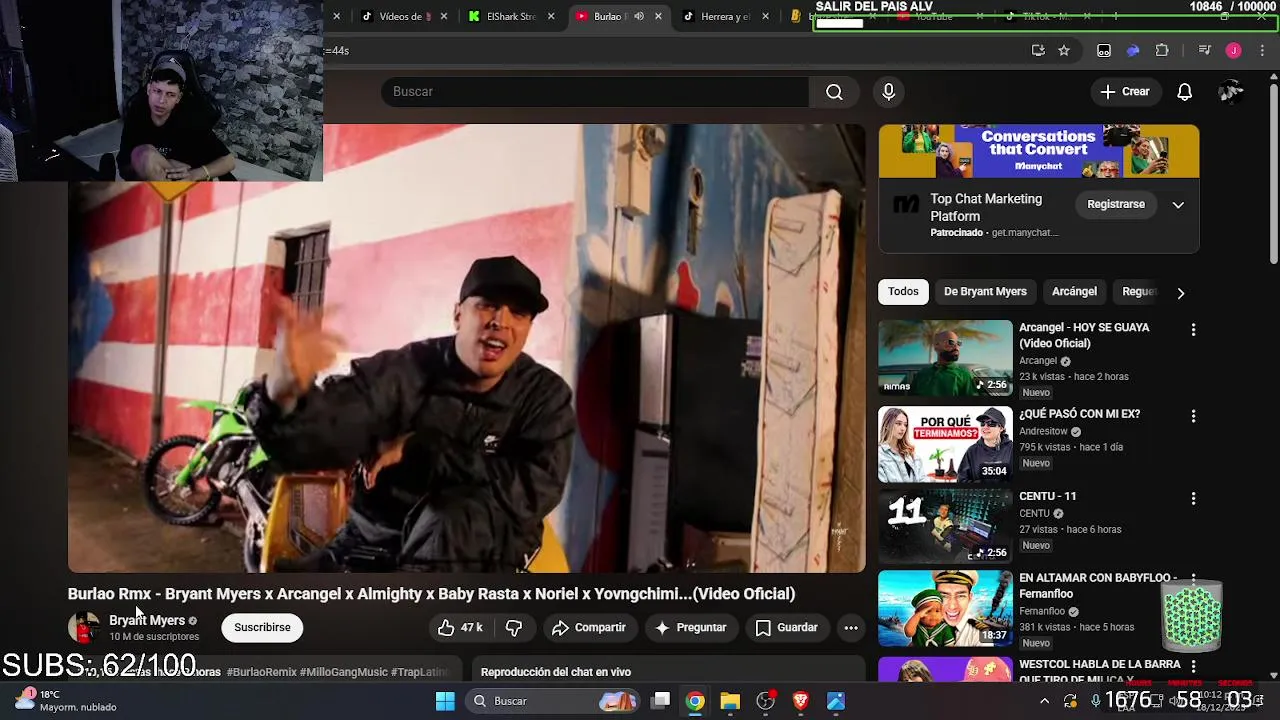Open ¿Qué pasó con mi ex? thumbnail
1280x720 pixels.
(945, 444)
